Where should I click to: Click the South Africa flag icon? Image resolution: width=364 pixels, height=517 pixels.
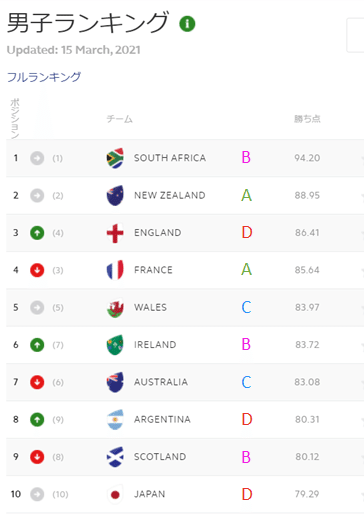(115, 158)
